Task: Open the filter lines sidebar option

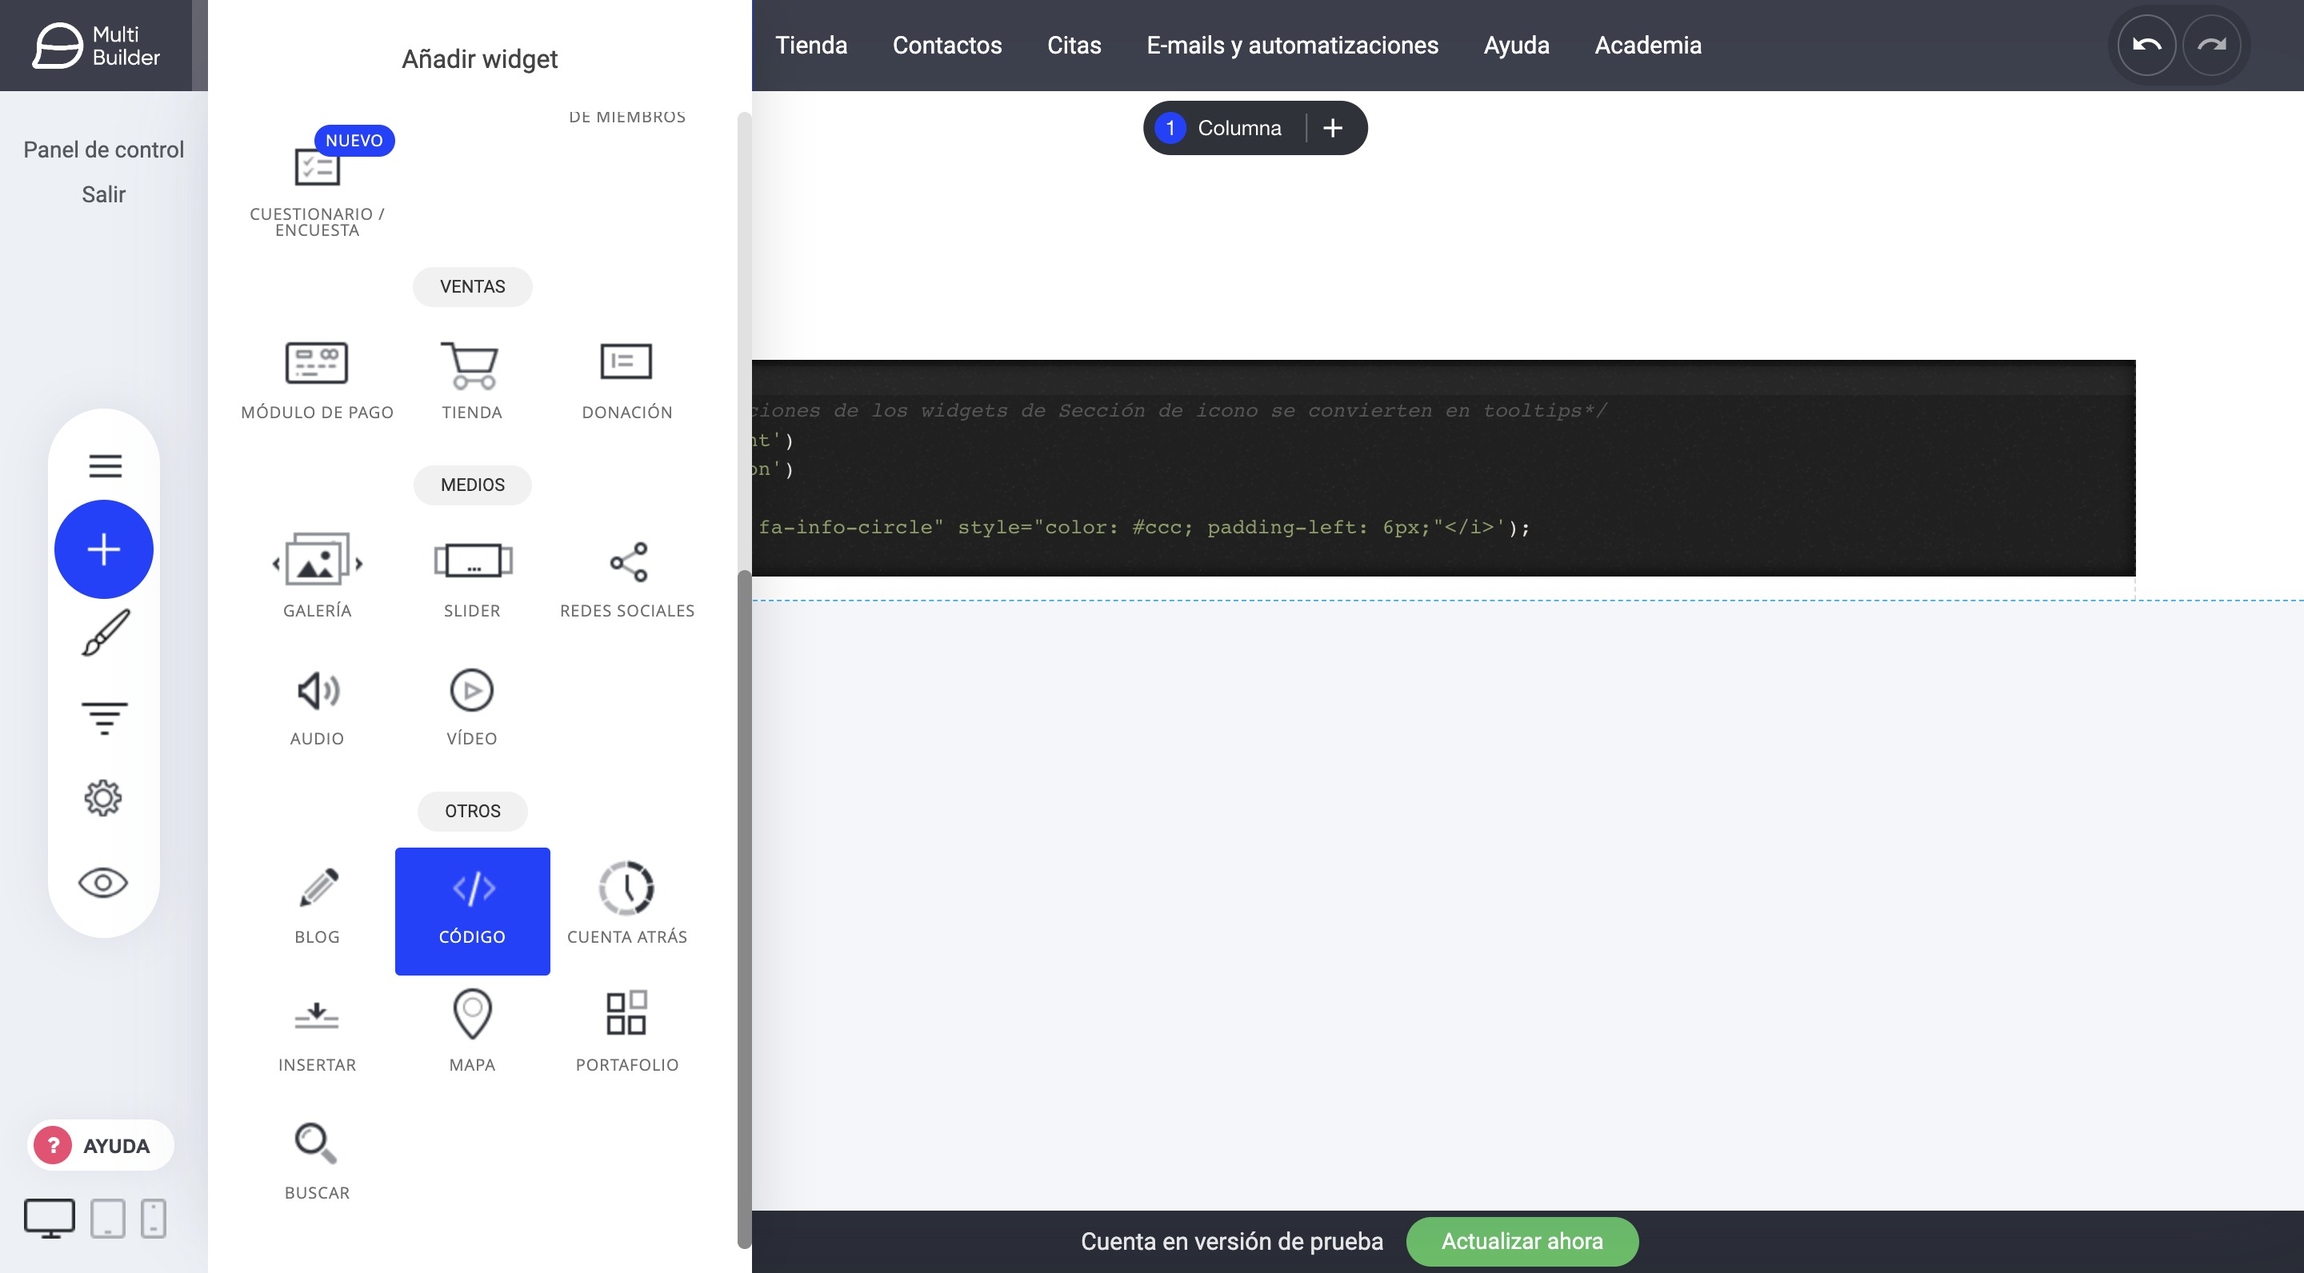Action: 104,717
